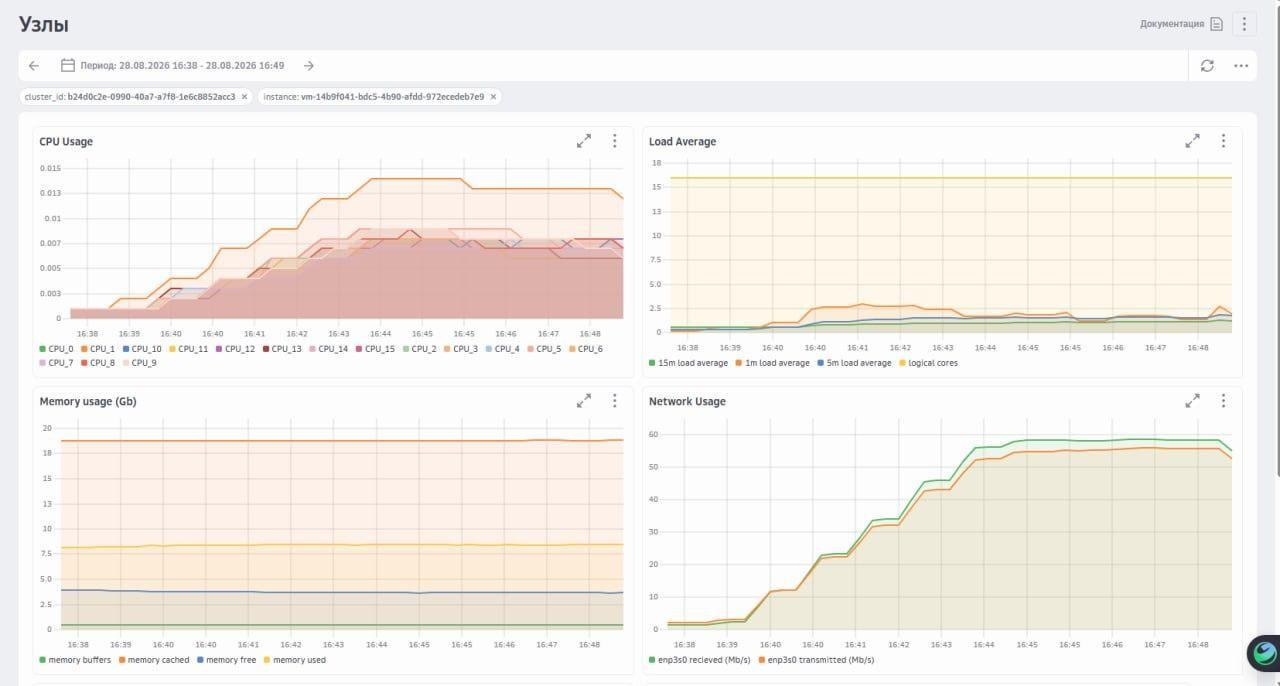Open Memory usage panel options menu

[x=614, y=401]
